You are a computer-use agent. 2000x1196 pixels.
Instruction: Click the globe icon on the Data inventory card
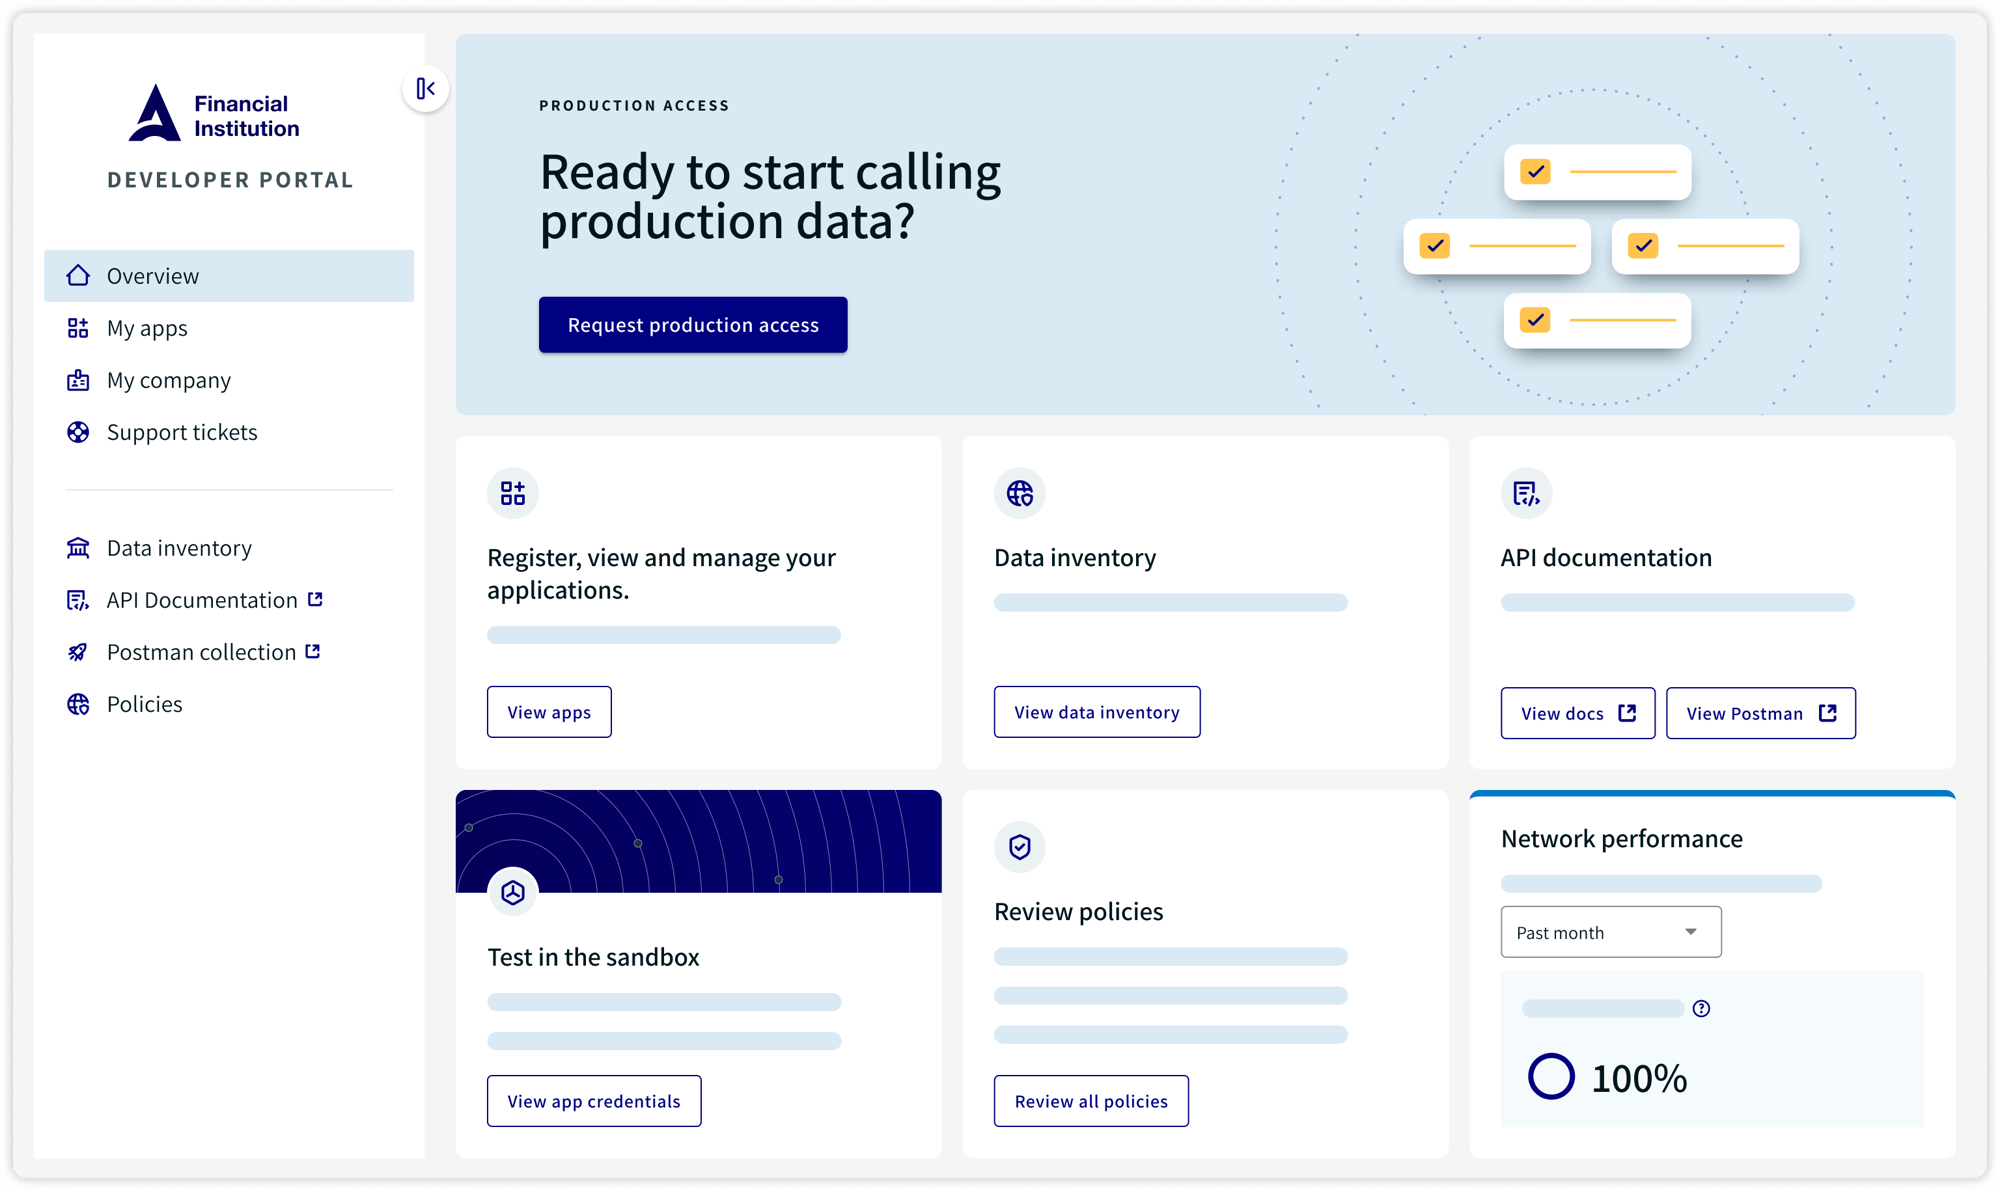pos(1020,492)
